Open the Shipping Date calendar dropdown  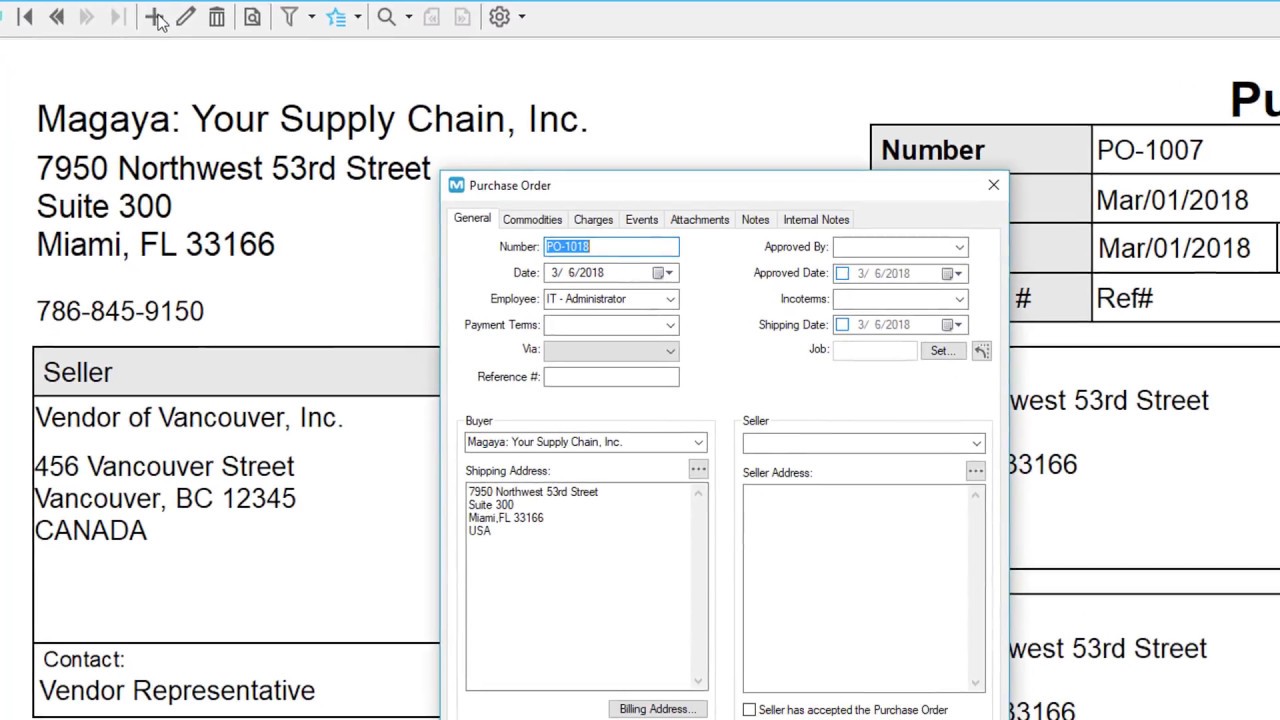click(952, 325)
